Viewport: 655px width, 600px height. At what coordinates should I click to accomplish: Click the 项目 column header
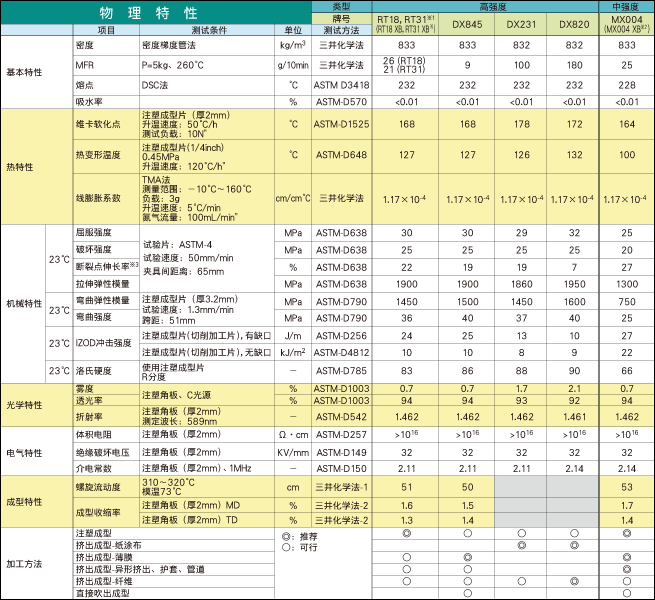click(106, 30)
